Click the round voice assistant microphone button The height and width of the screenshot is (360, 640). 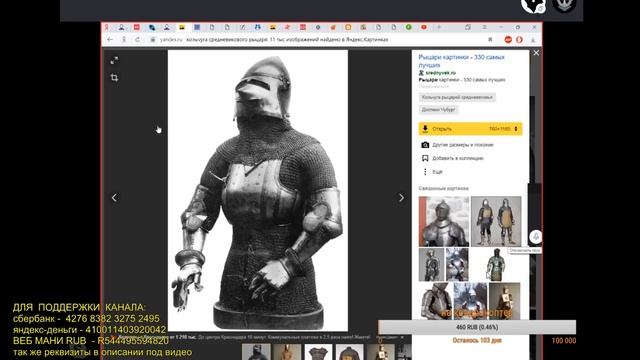click(536, 236)
